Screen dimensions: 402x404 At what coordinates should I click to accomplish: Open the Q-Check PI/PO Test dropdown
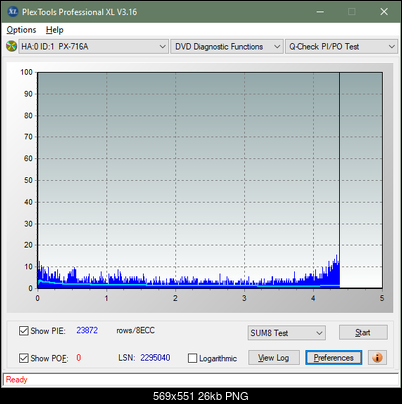[x=341, y=47]
